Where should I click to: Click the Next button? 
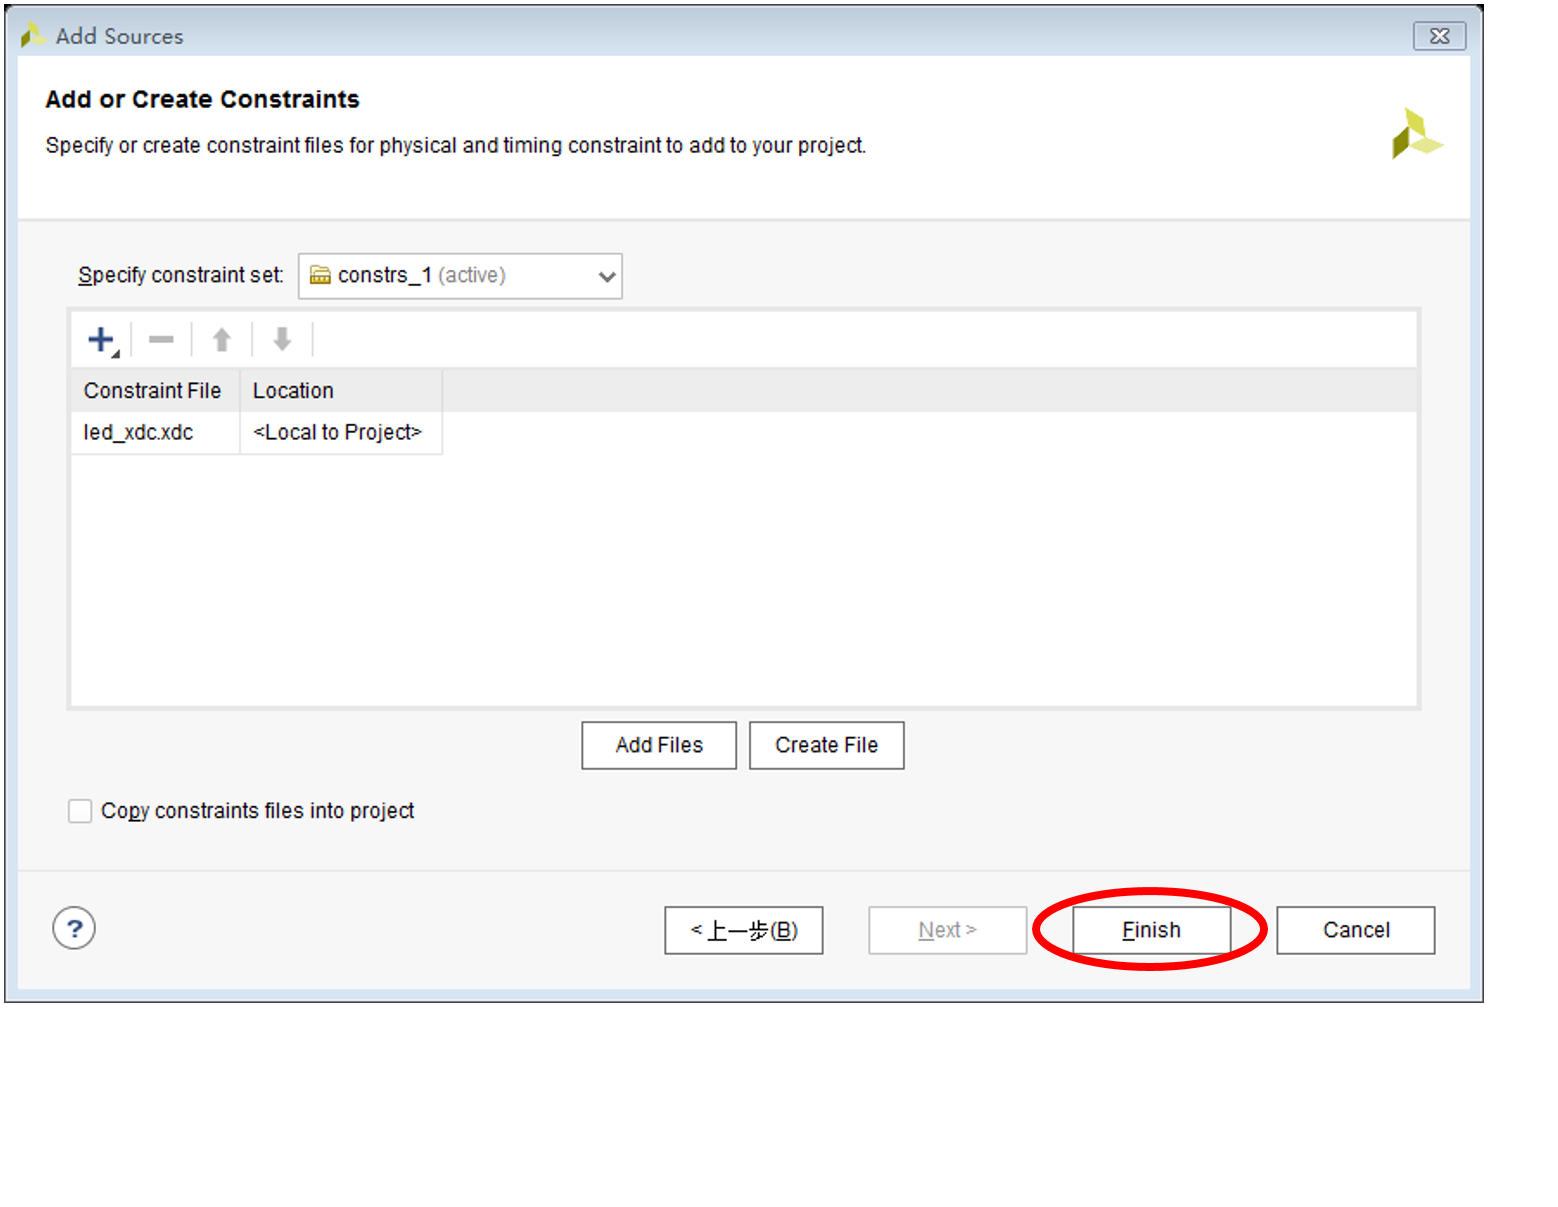[947, 930]
